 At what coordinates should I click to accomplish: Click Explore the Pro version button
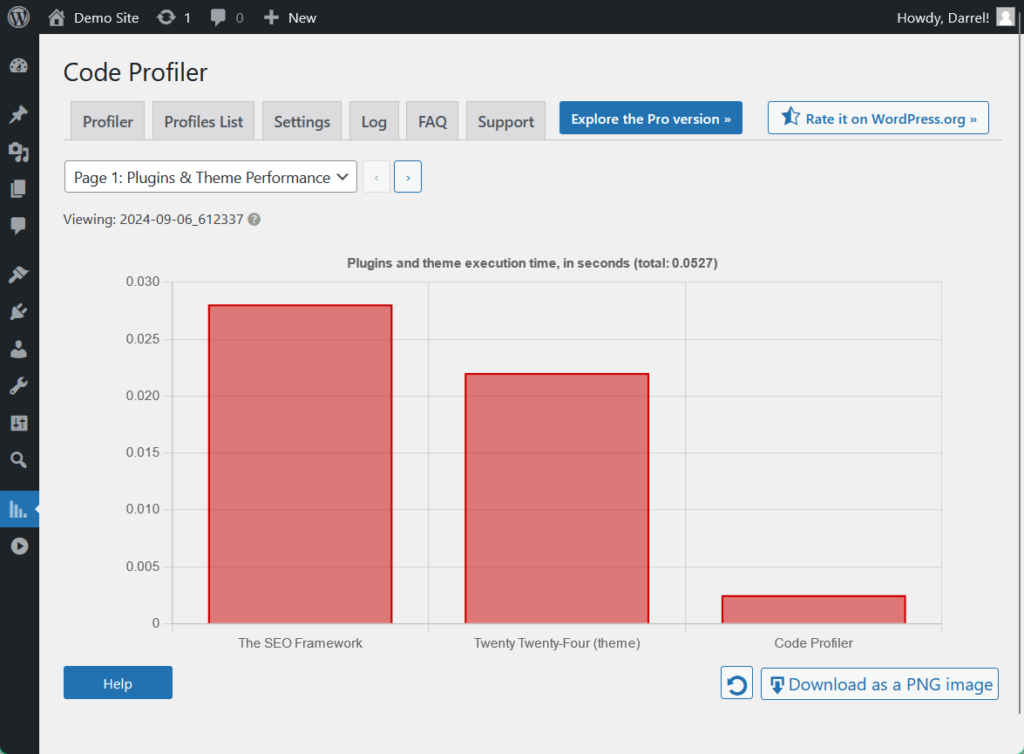coord(650,118)
